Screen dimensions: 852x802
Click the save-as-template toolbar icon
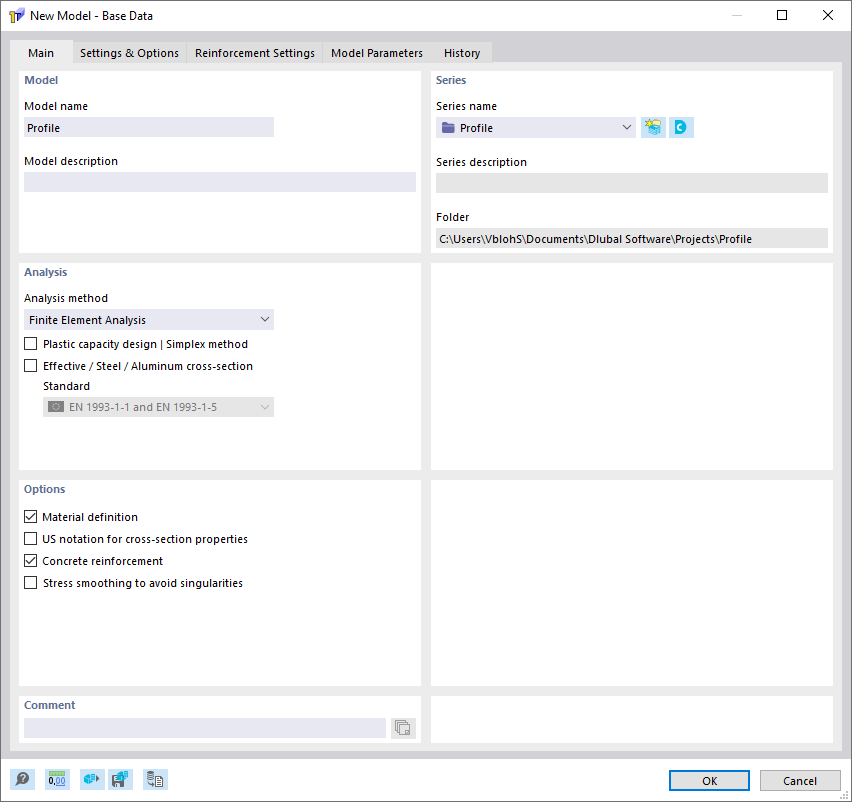click(121, 779)
